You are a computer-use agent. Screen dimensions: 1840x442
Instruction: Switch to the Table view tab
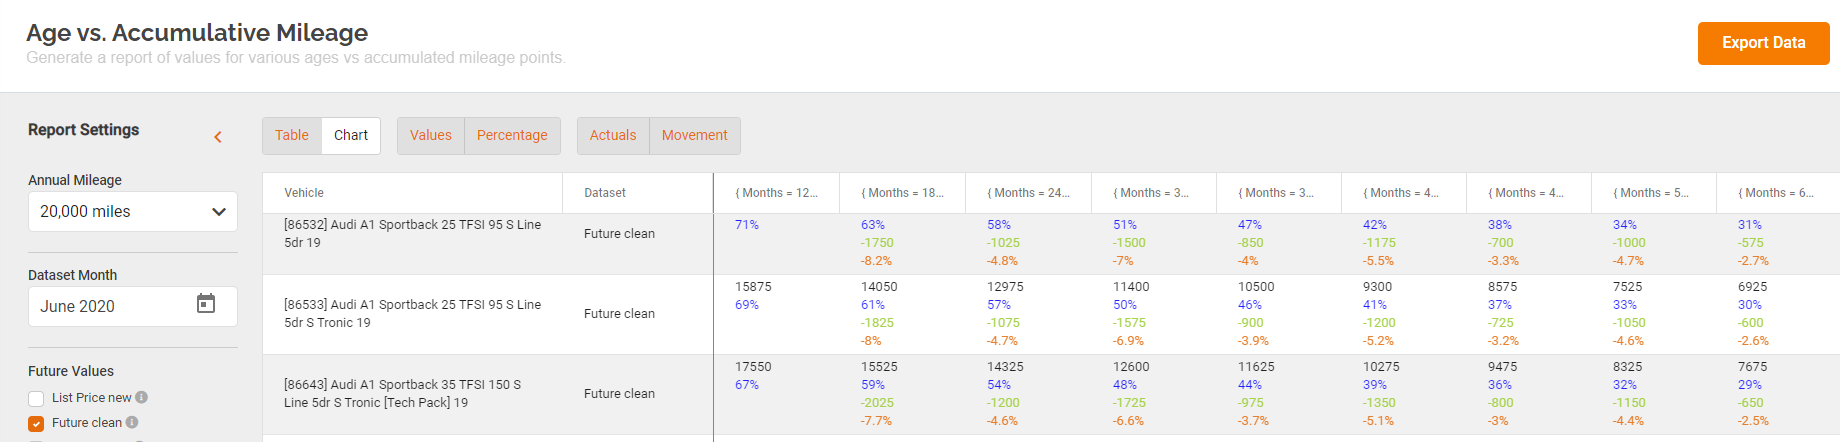292,135
